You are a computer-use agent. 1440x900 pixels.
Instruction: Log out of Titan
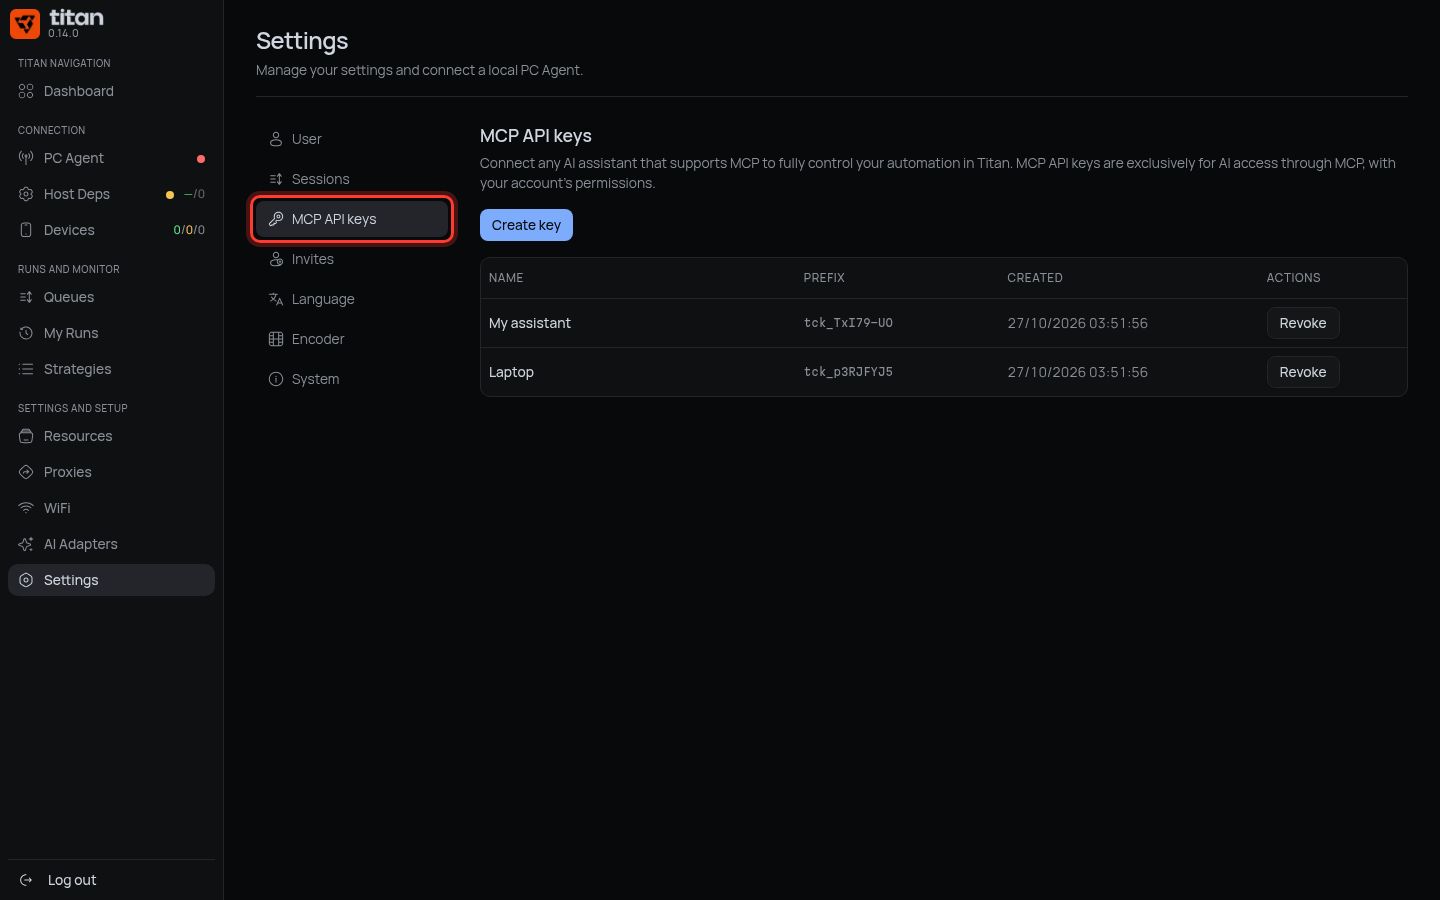click(x=111, y=880)
